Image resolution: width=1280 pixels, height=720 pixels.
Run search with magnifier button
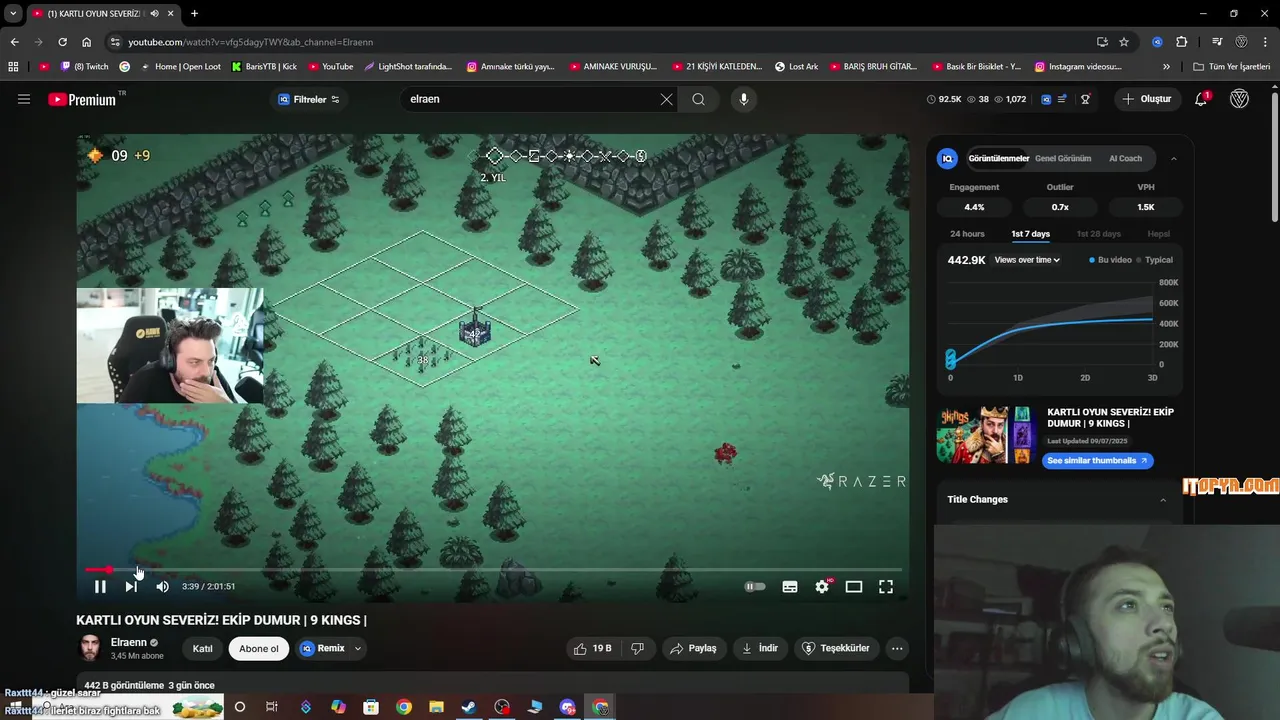(698, 99)
